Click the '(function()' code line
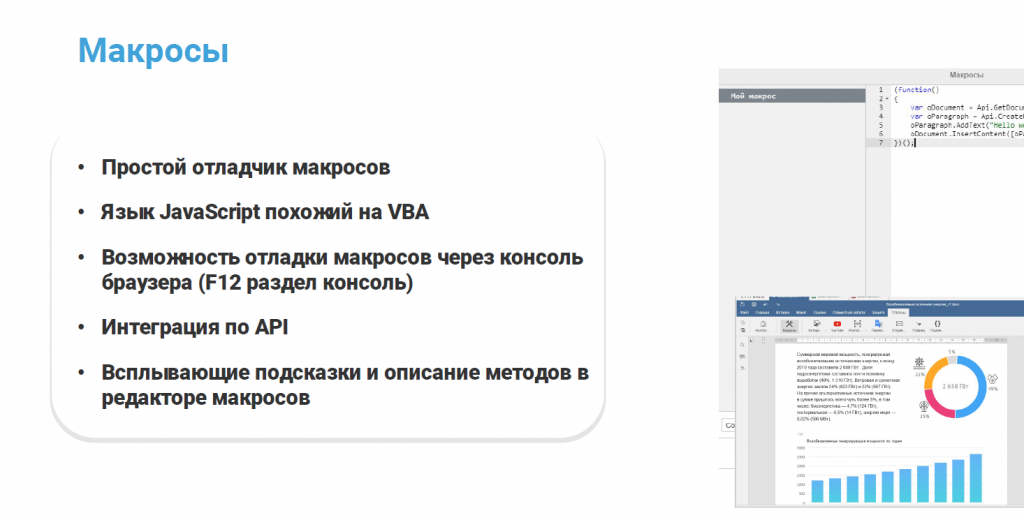This screenshot has height=520, width=1024. pos(916,90)
